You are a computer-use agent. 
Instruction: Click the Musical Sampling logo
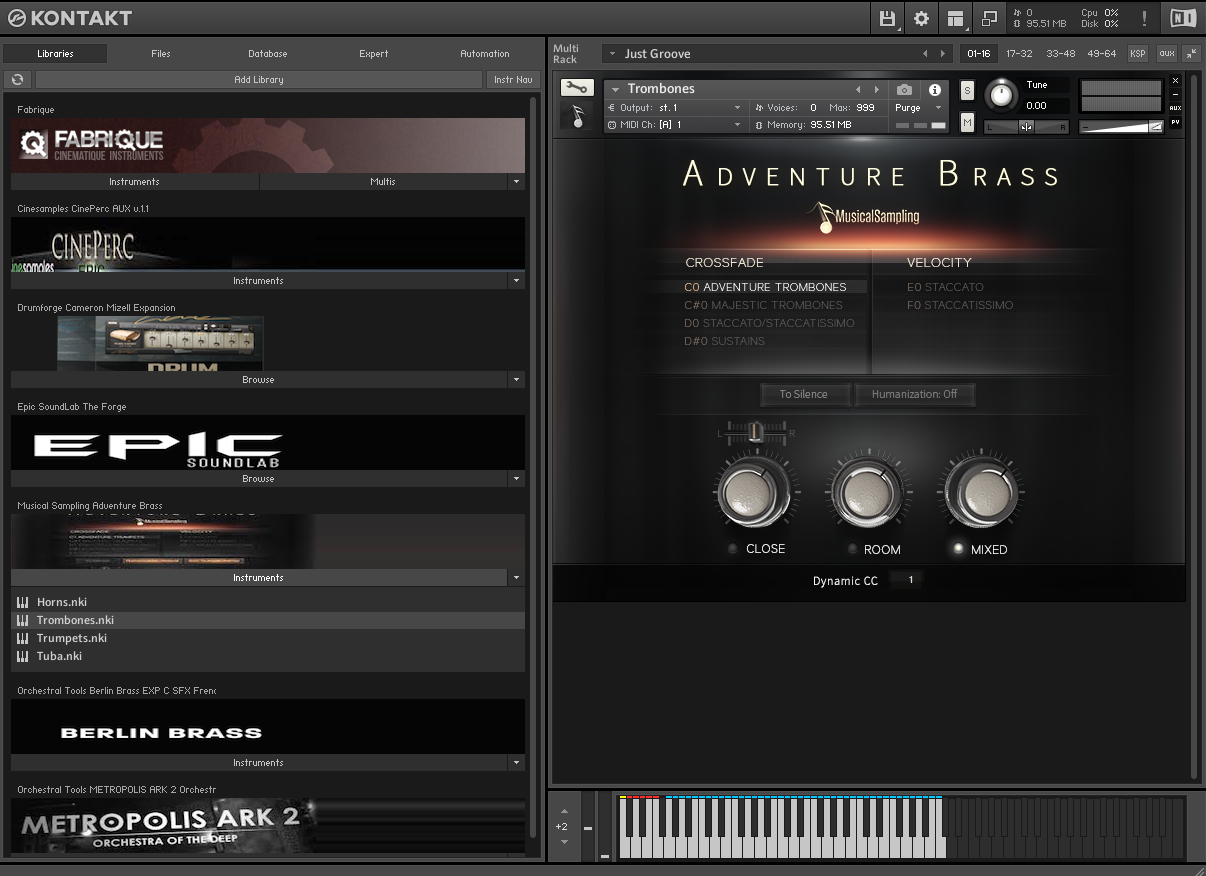(x=863, y=216)
